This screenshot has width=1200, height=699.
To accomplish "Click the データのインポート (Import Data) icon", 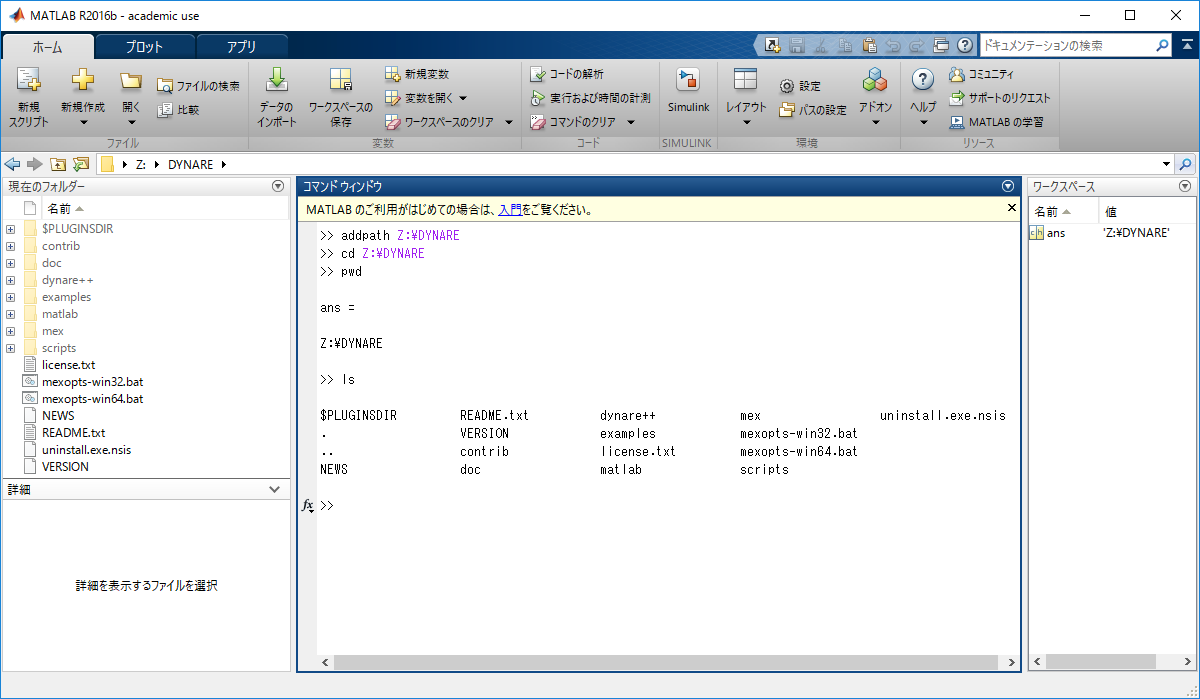I will coord(277,81).
